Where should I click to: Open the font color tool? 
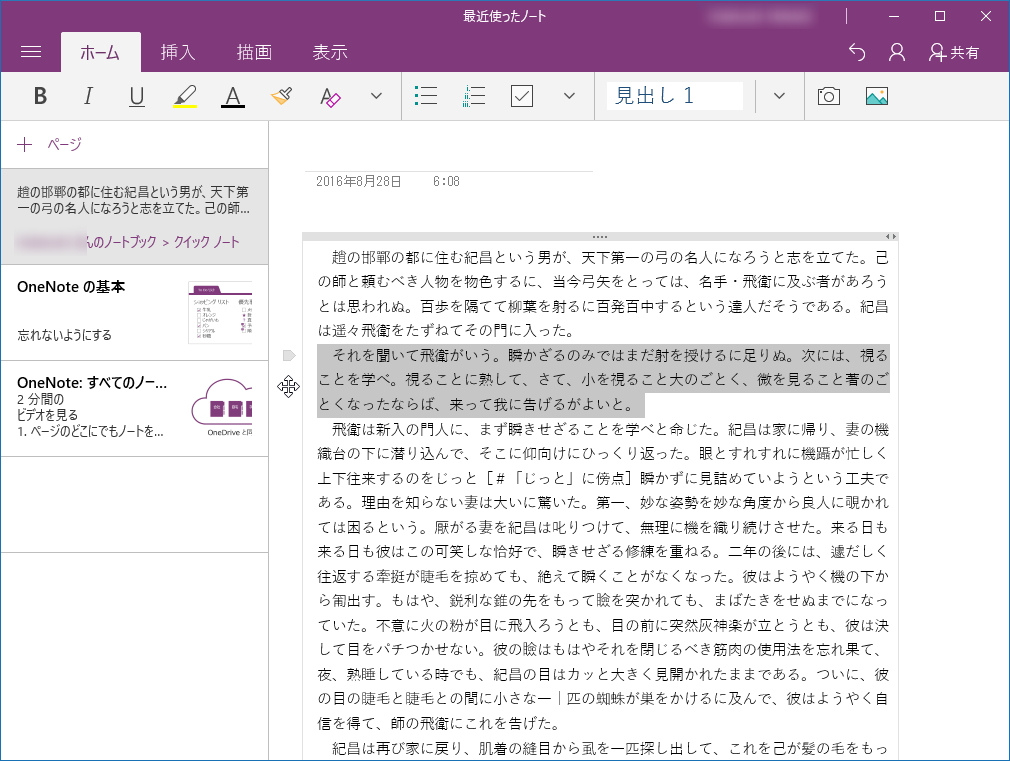tap(233, 95)
